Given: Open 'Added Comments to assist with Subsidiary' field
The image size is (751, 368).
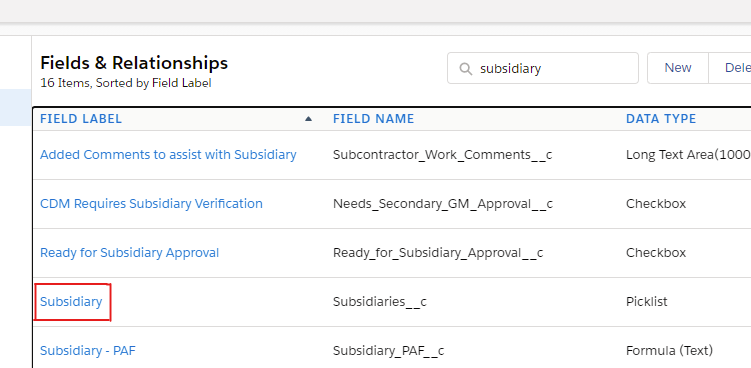Looking at the screenshot, I should [x=168, y=155].
